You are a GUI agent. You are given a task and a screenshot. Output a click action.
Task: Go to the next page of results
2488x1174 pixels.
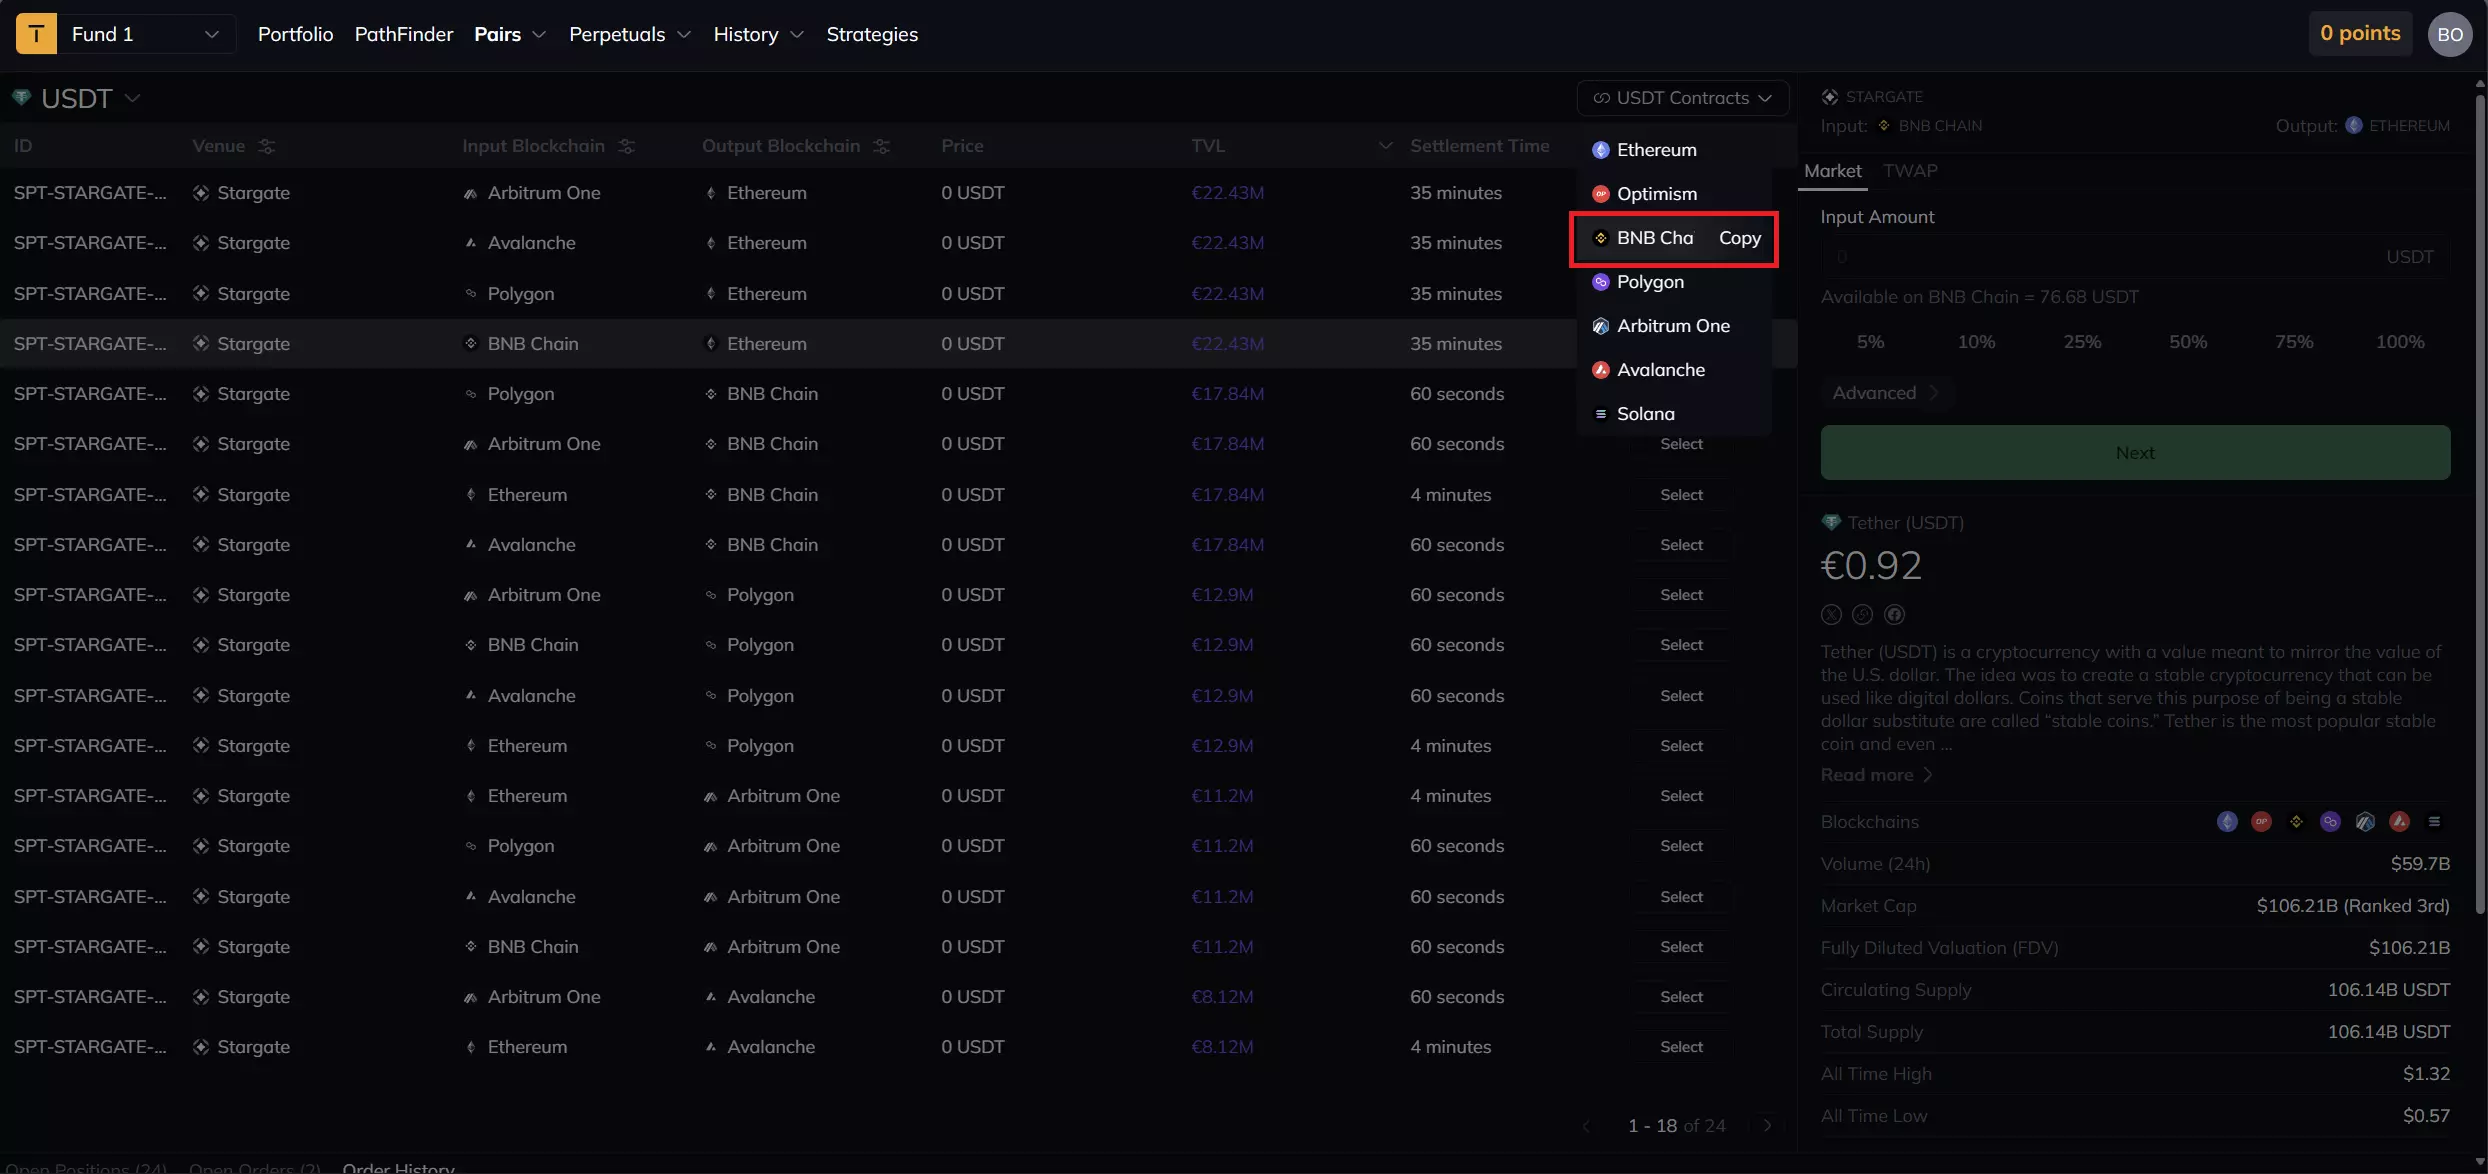(1767, 1126)
